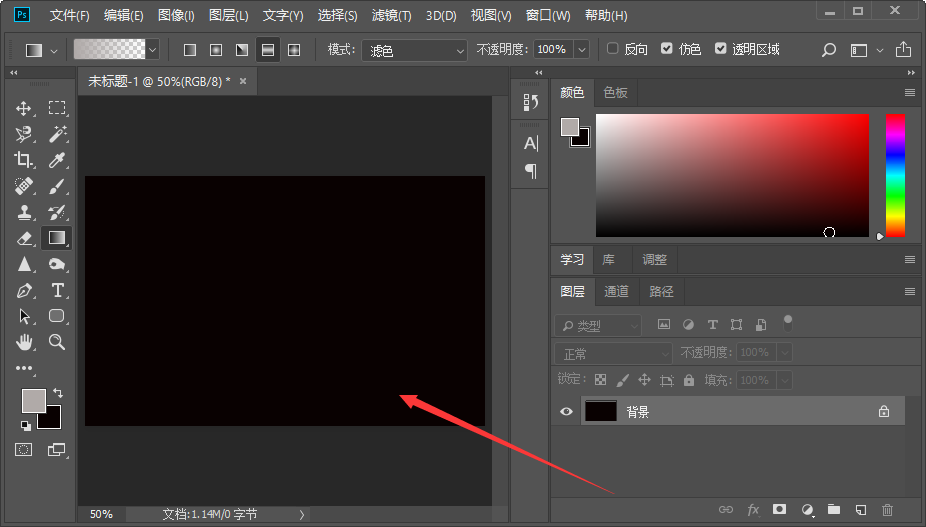Image resolution: width=926 pixels, height=527 pixels.
Task: Open the 模式 blend mode dropdown
Action: click(415, 51)
